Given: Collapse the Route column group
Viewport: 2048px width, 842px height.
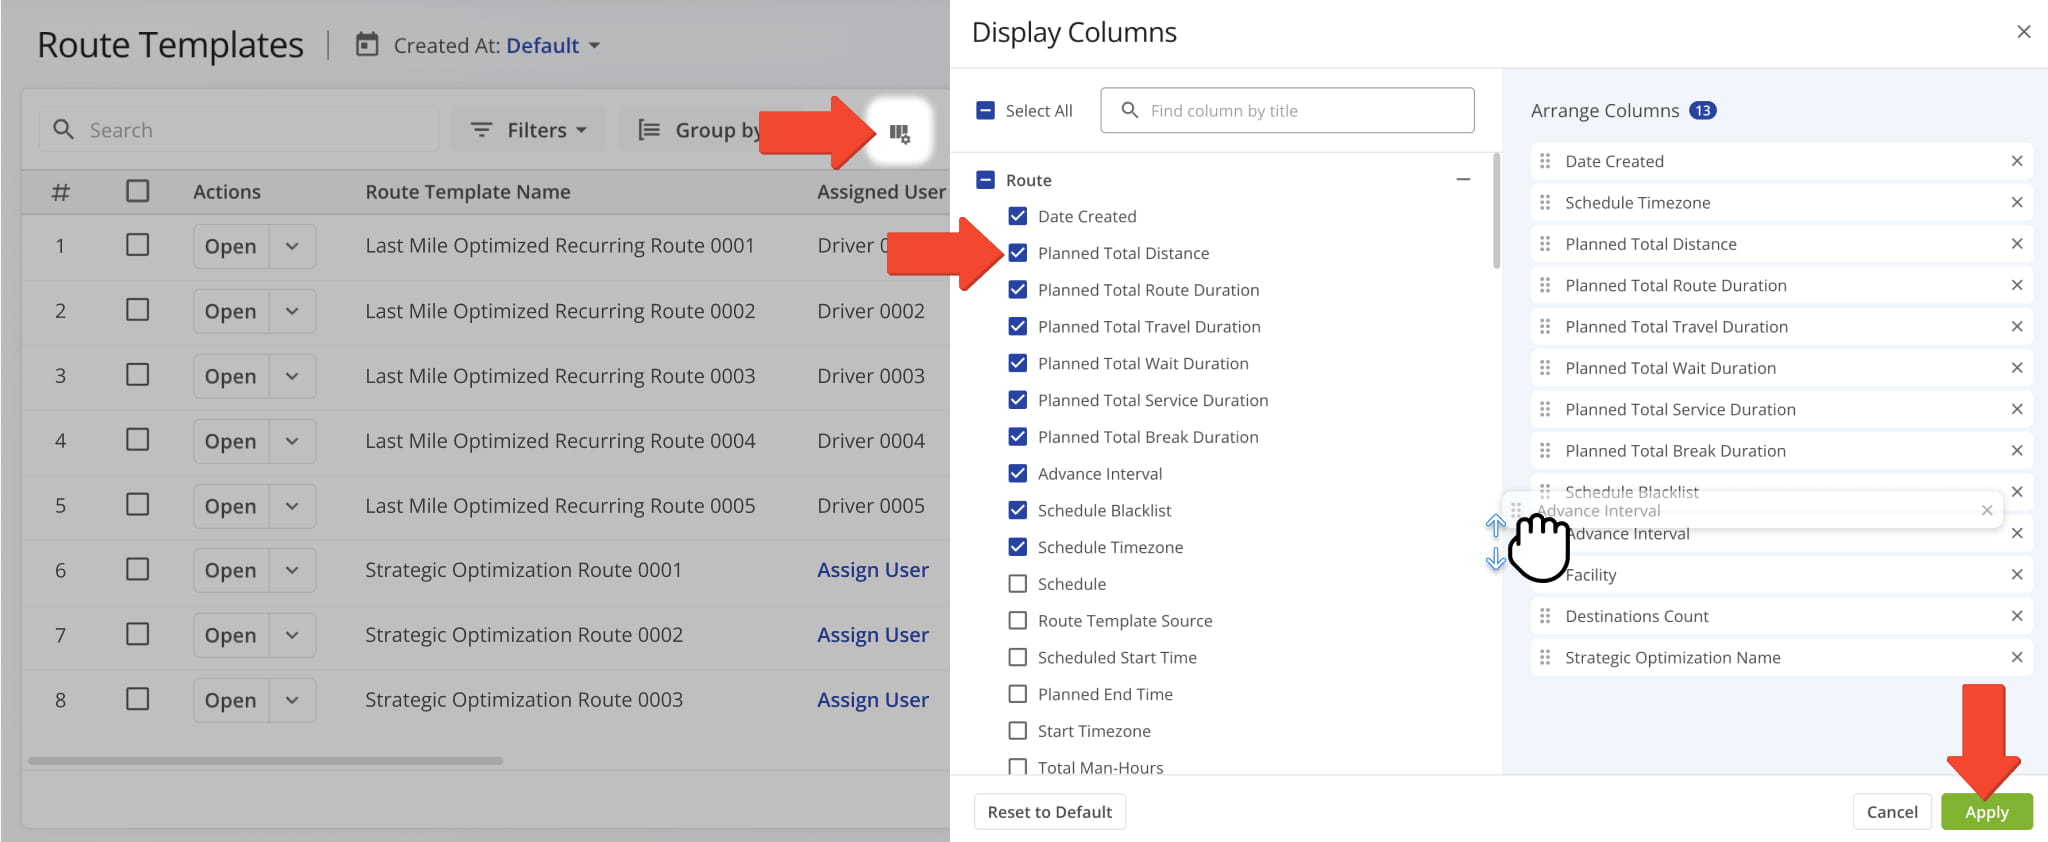Looking at the screenshot, I should tap(1463, 180).
